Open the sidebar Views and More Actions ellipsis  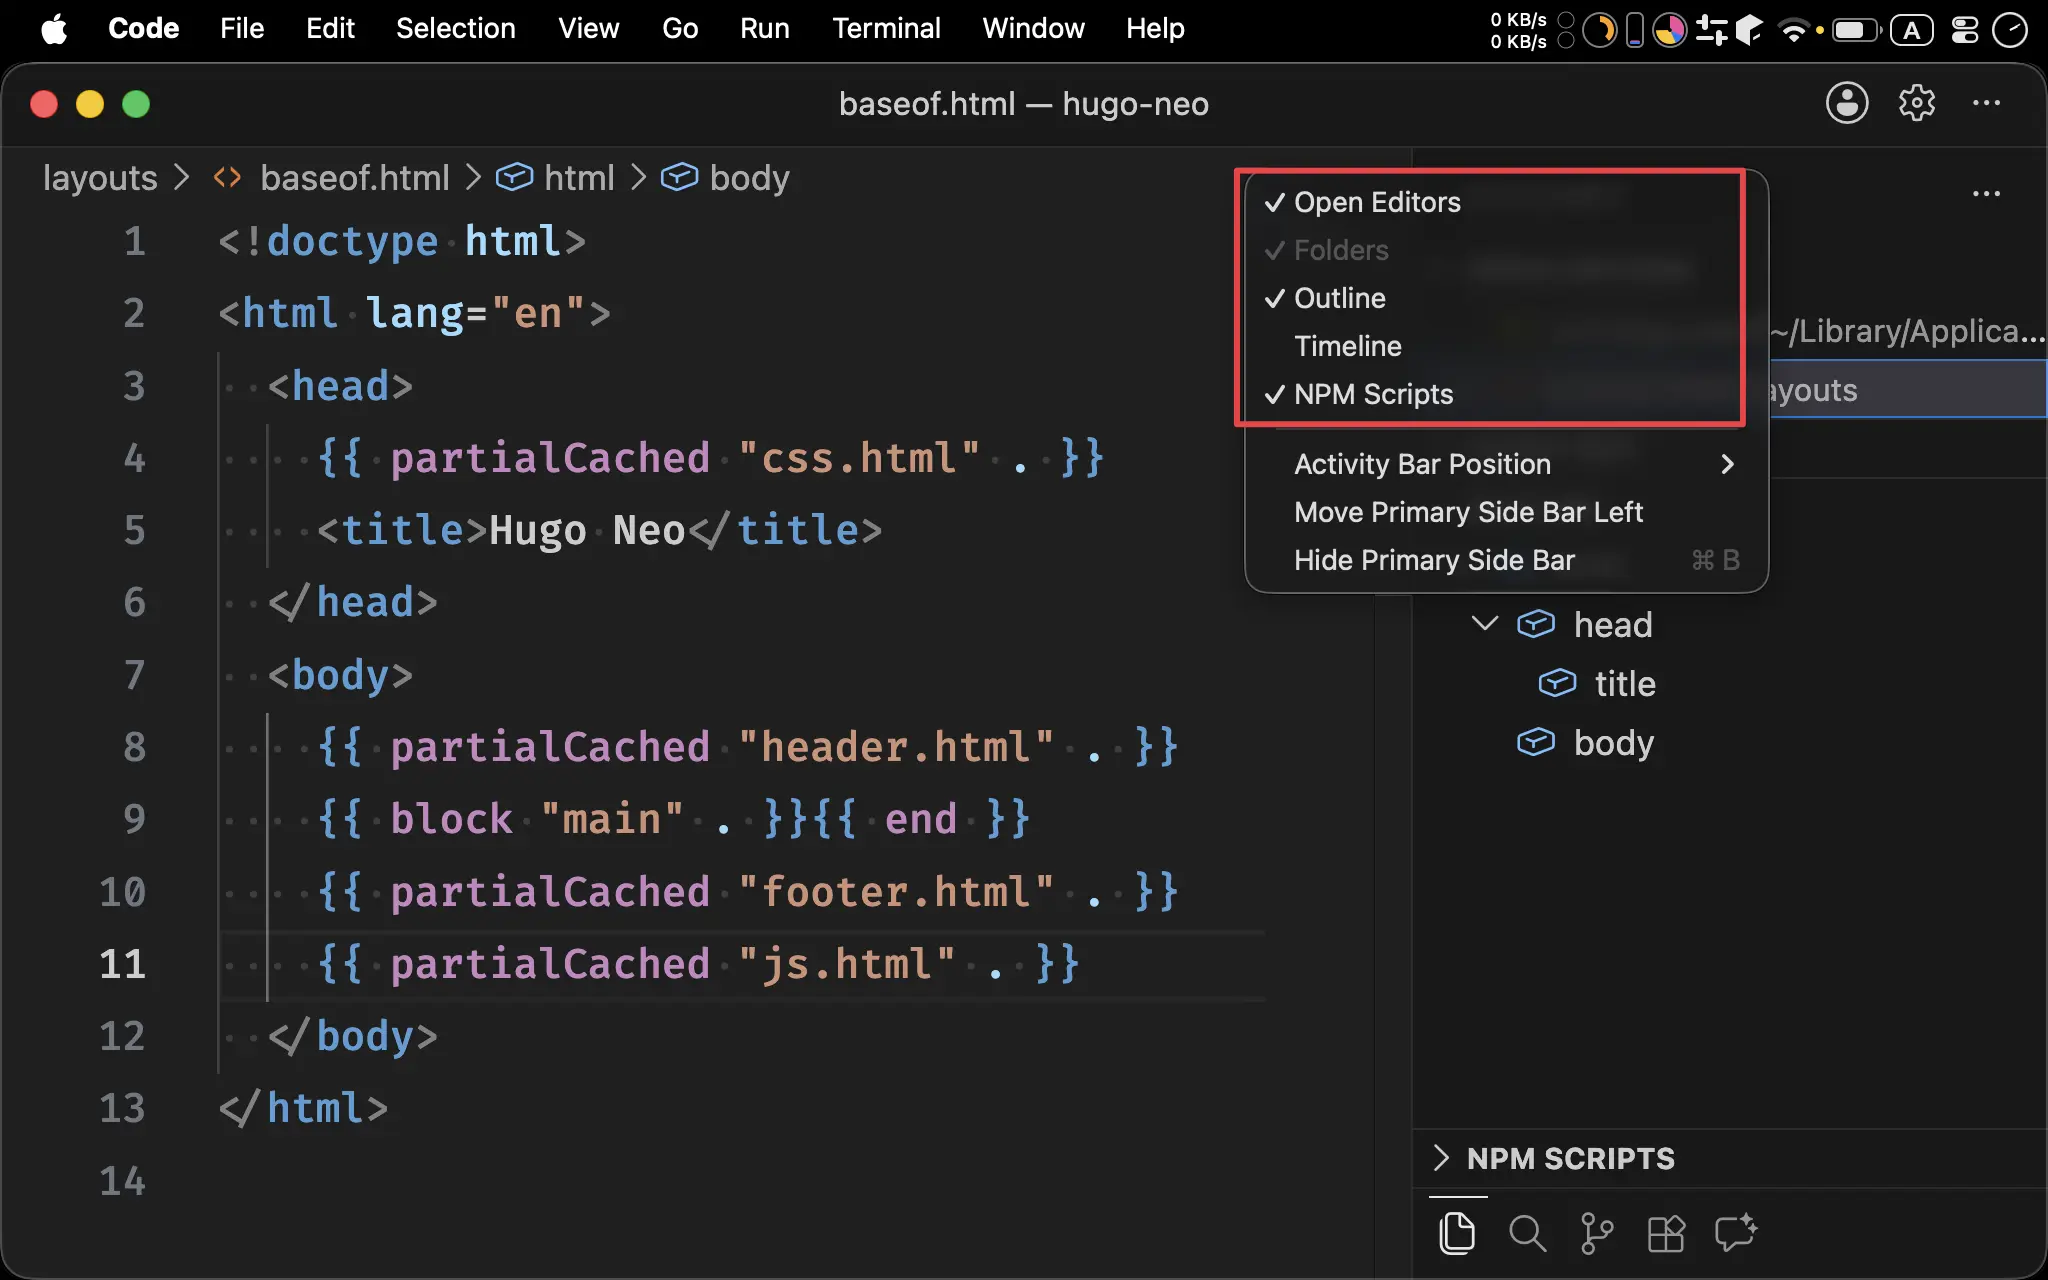click(1986, 193)
